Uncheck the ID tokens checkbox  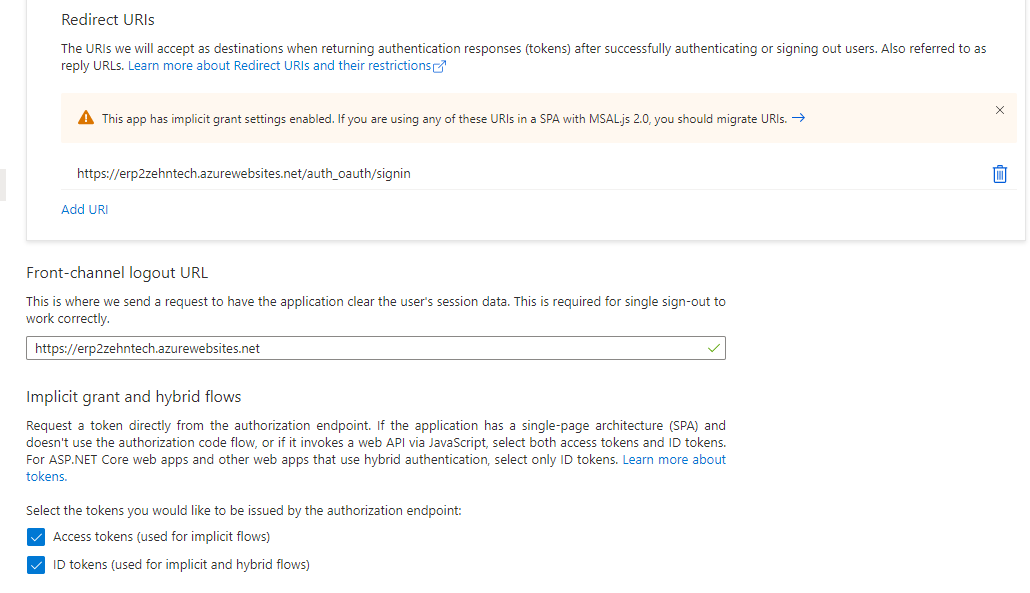36,565
